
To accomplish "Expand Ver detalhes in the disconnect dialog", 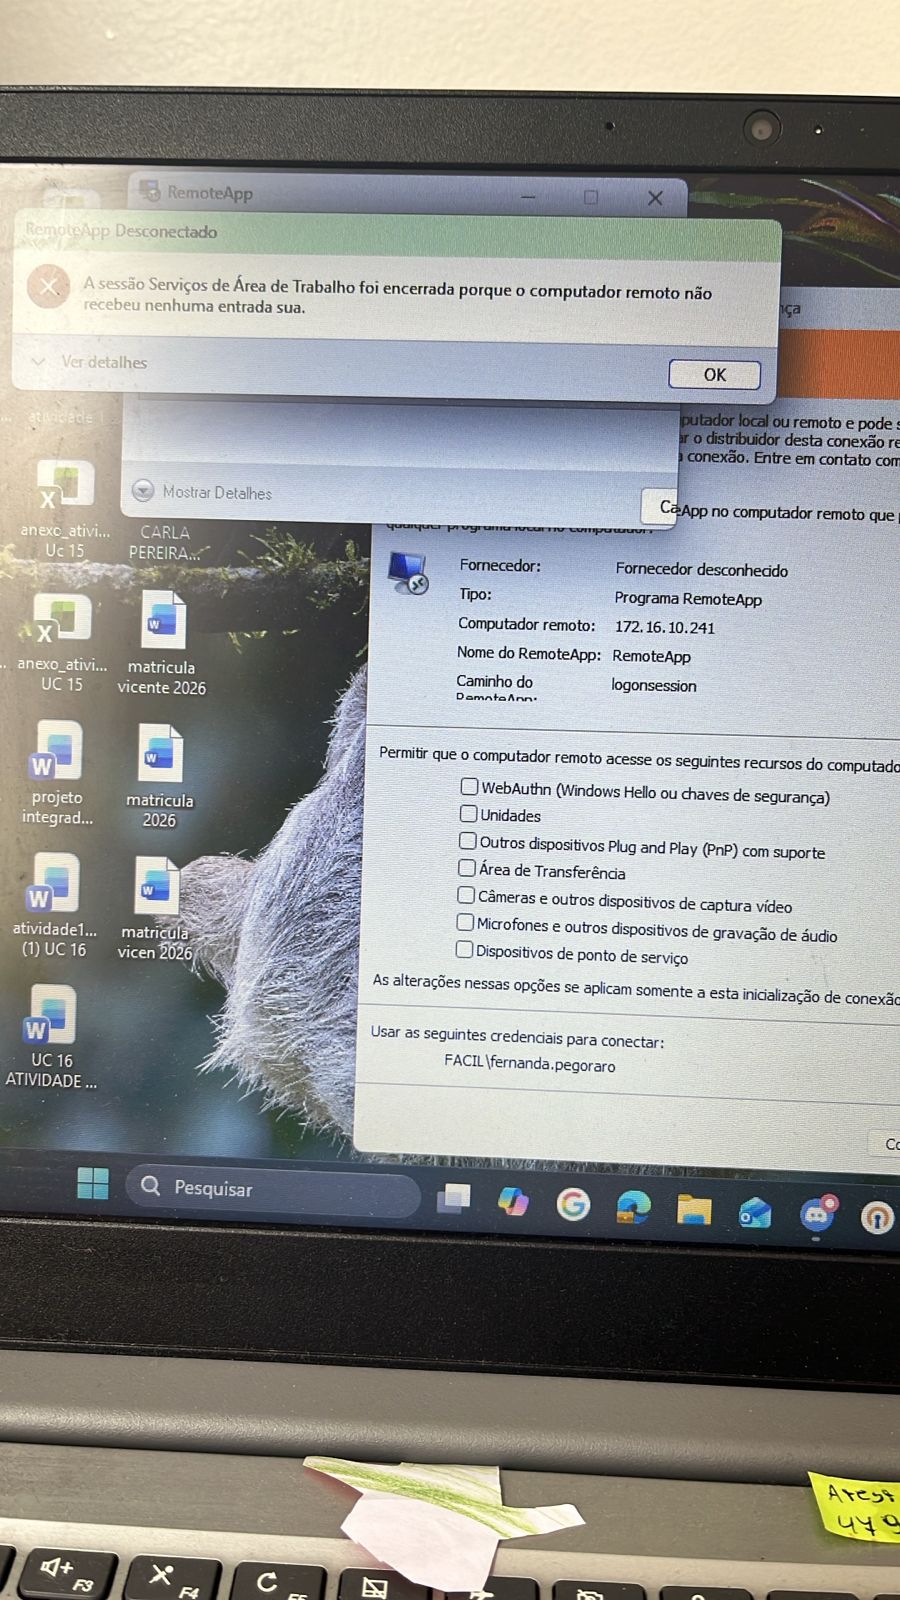I will pos(90,362).
